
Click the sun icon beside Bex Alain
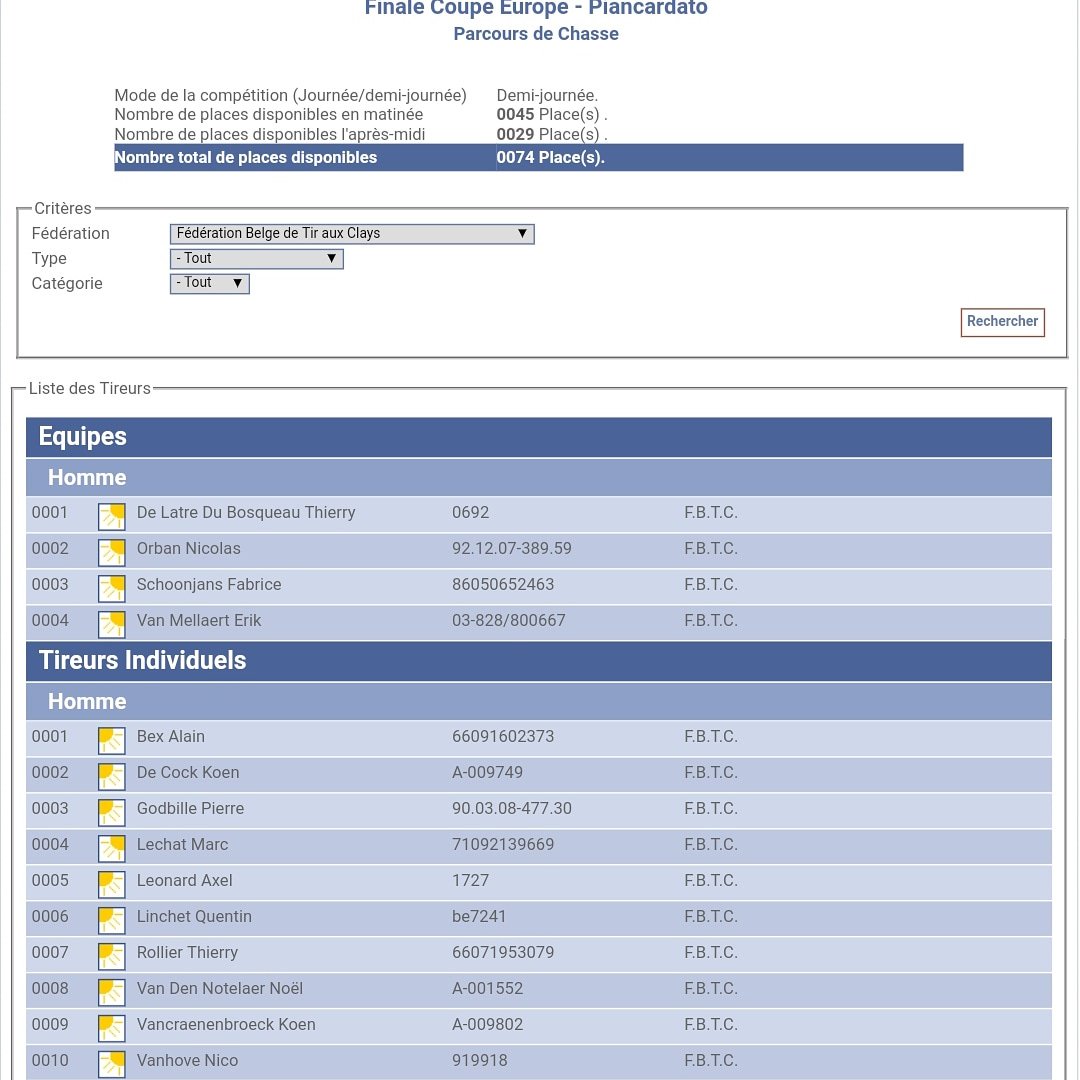pyautogui.click(x=112, y=740)
